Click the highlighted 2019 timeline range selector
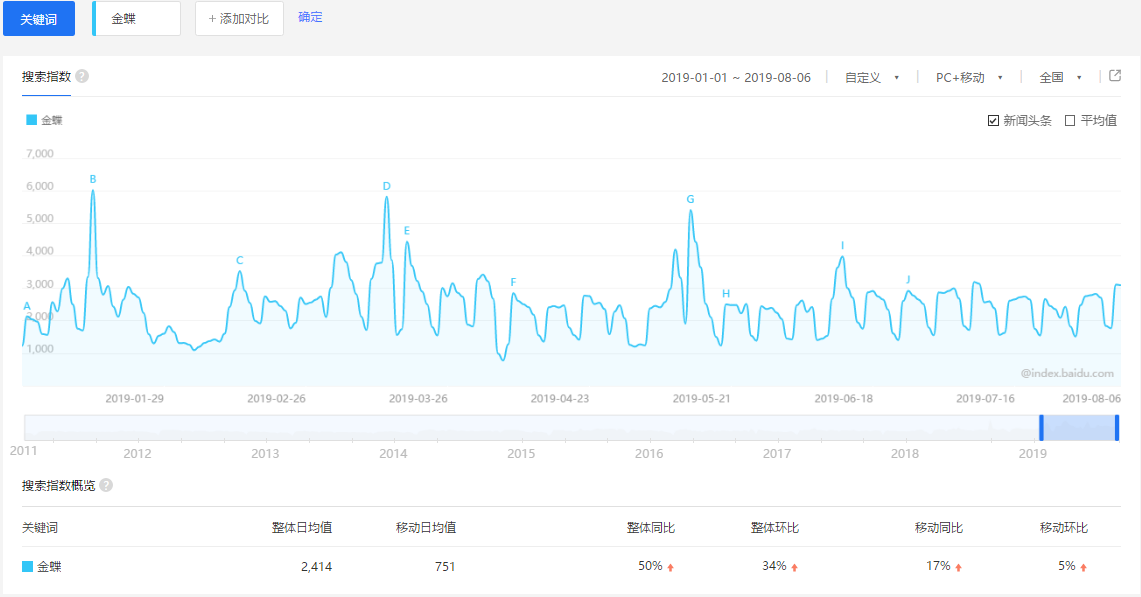Screen dimensions: 1141x597 point(1078,428)
